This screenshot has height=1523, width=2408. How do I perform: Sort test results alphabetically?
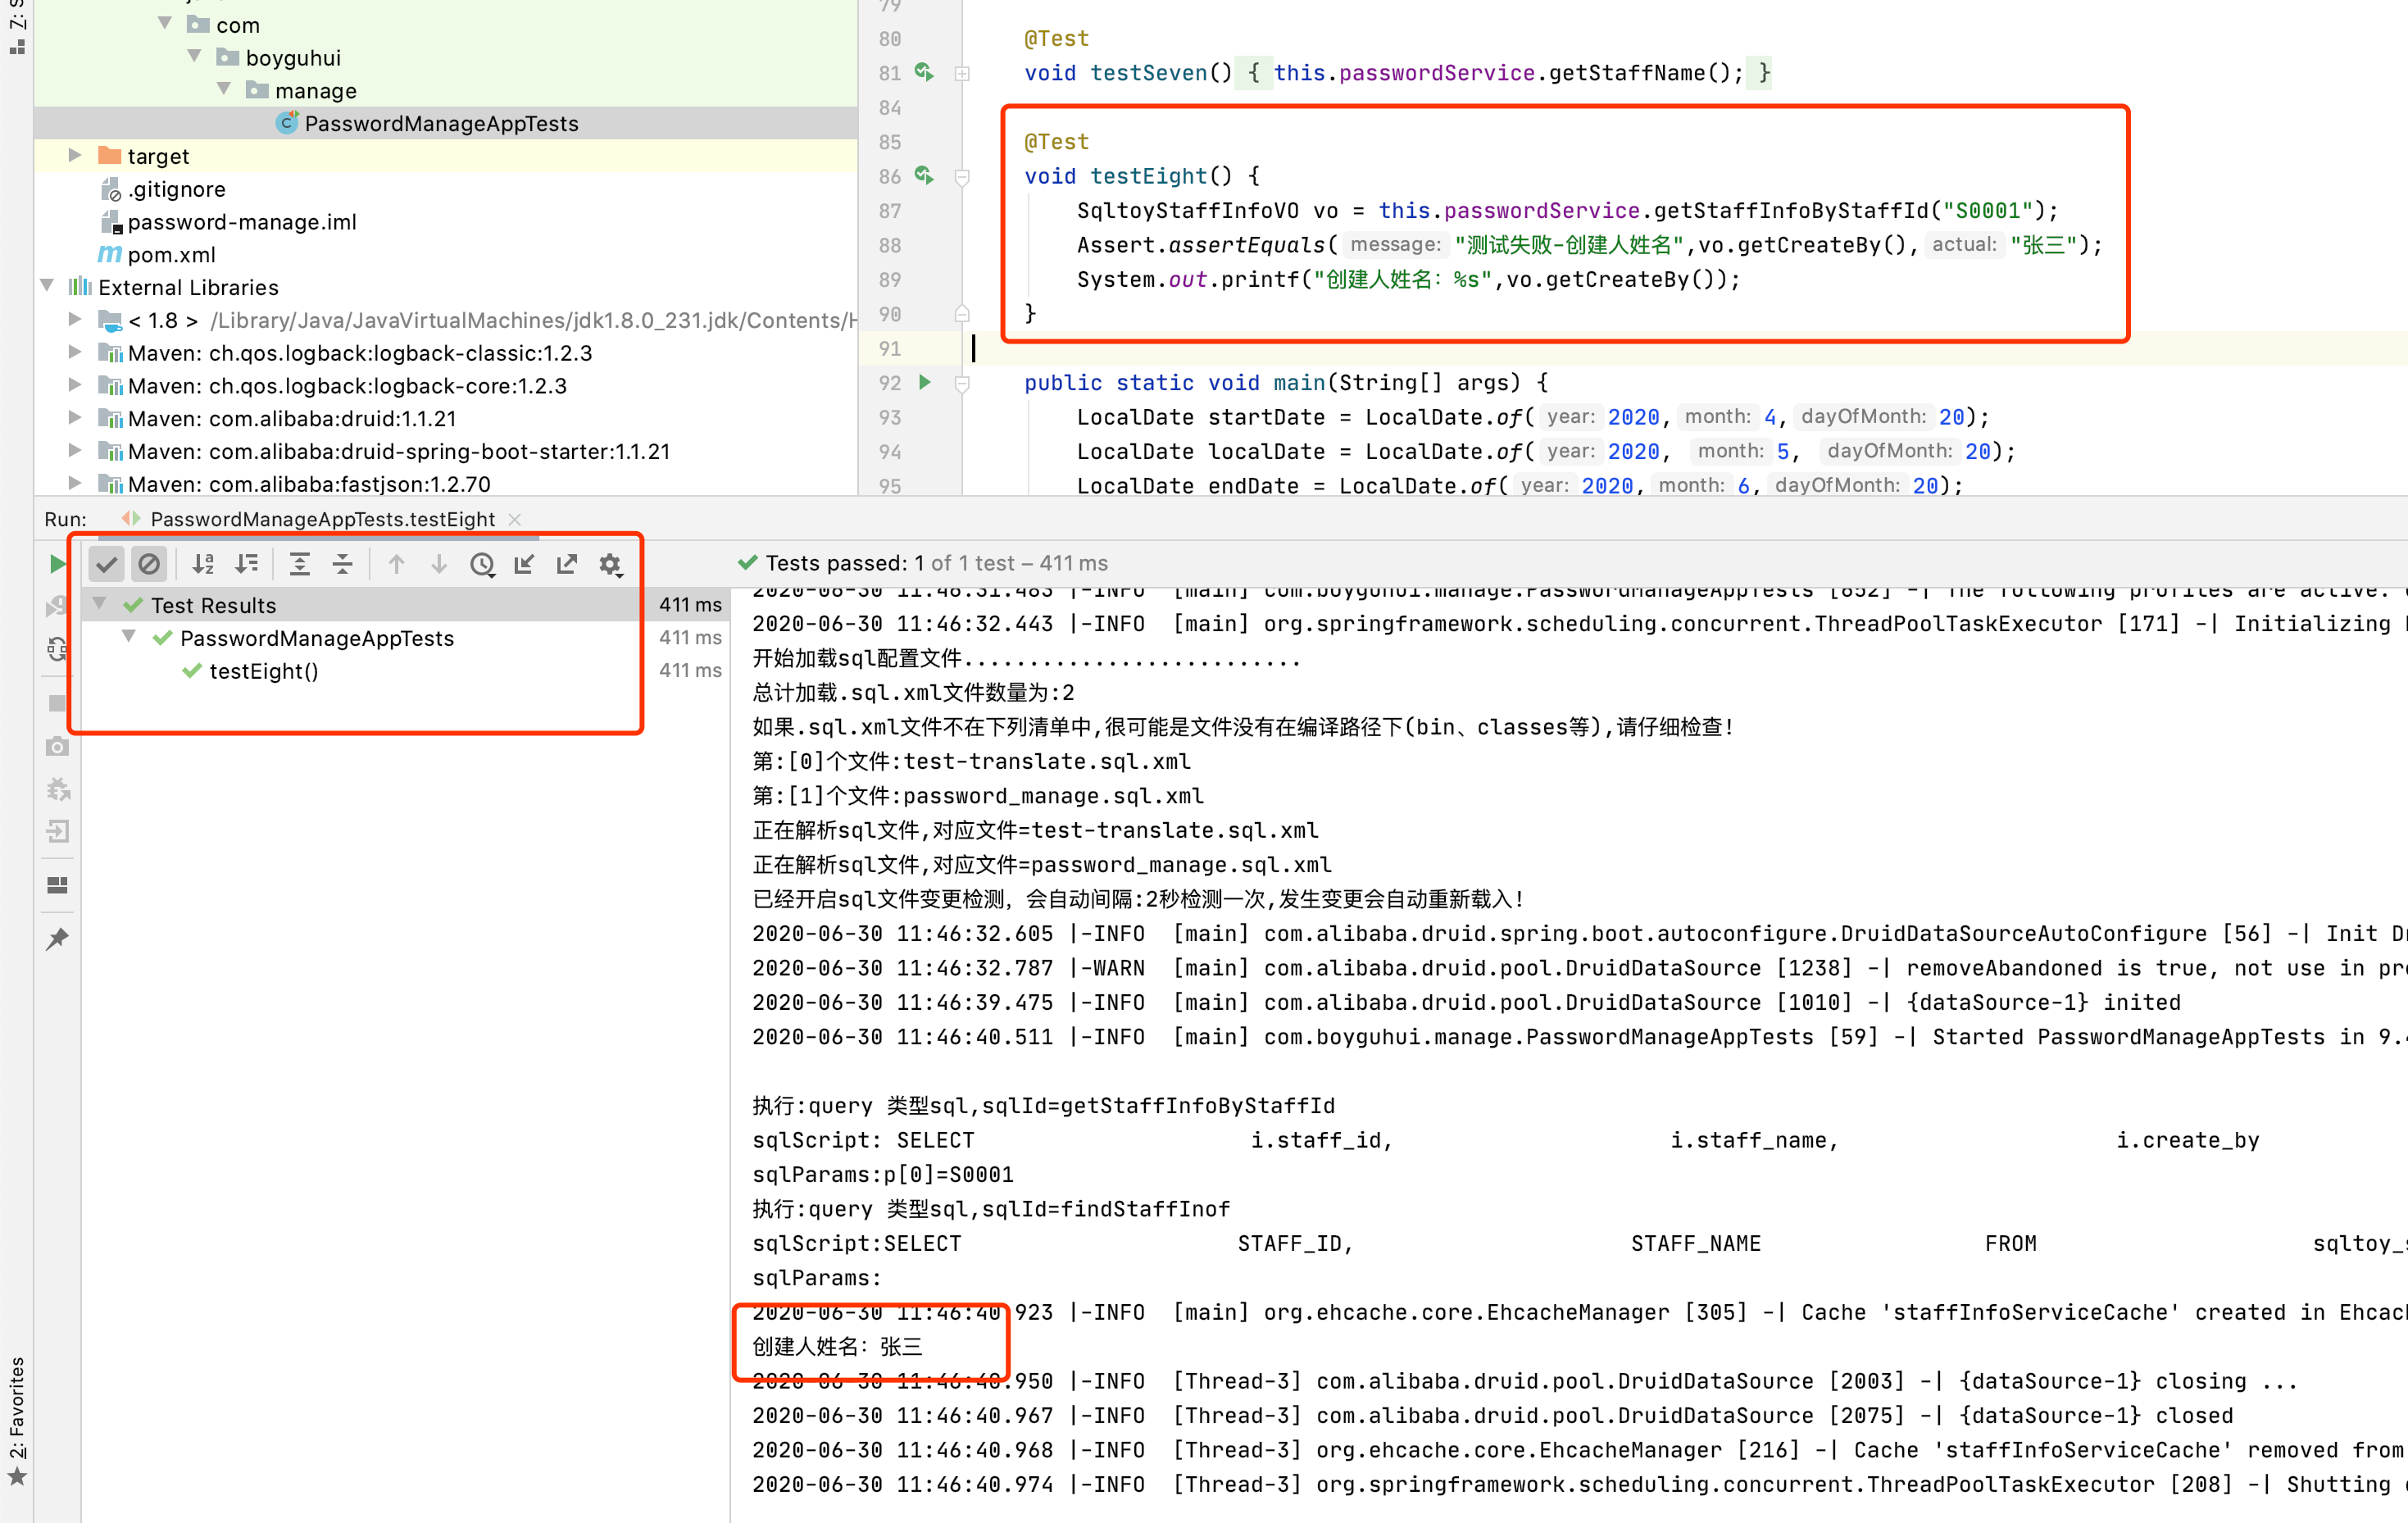click(203, 563)
